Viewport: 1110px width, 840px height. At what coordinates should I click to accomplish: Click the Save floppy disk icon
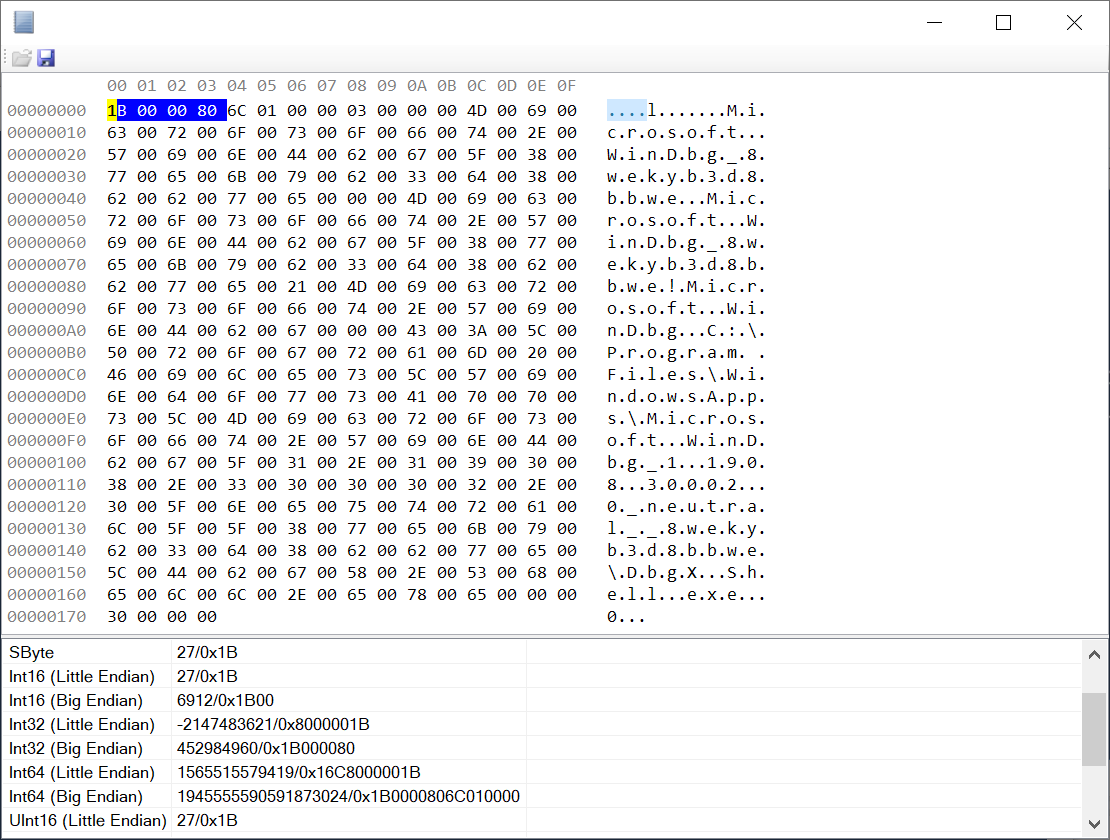pos(46,58)
